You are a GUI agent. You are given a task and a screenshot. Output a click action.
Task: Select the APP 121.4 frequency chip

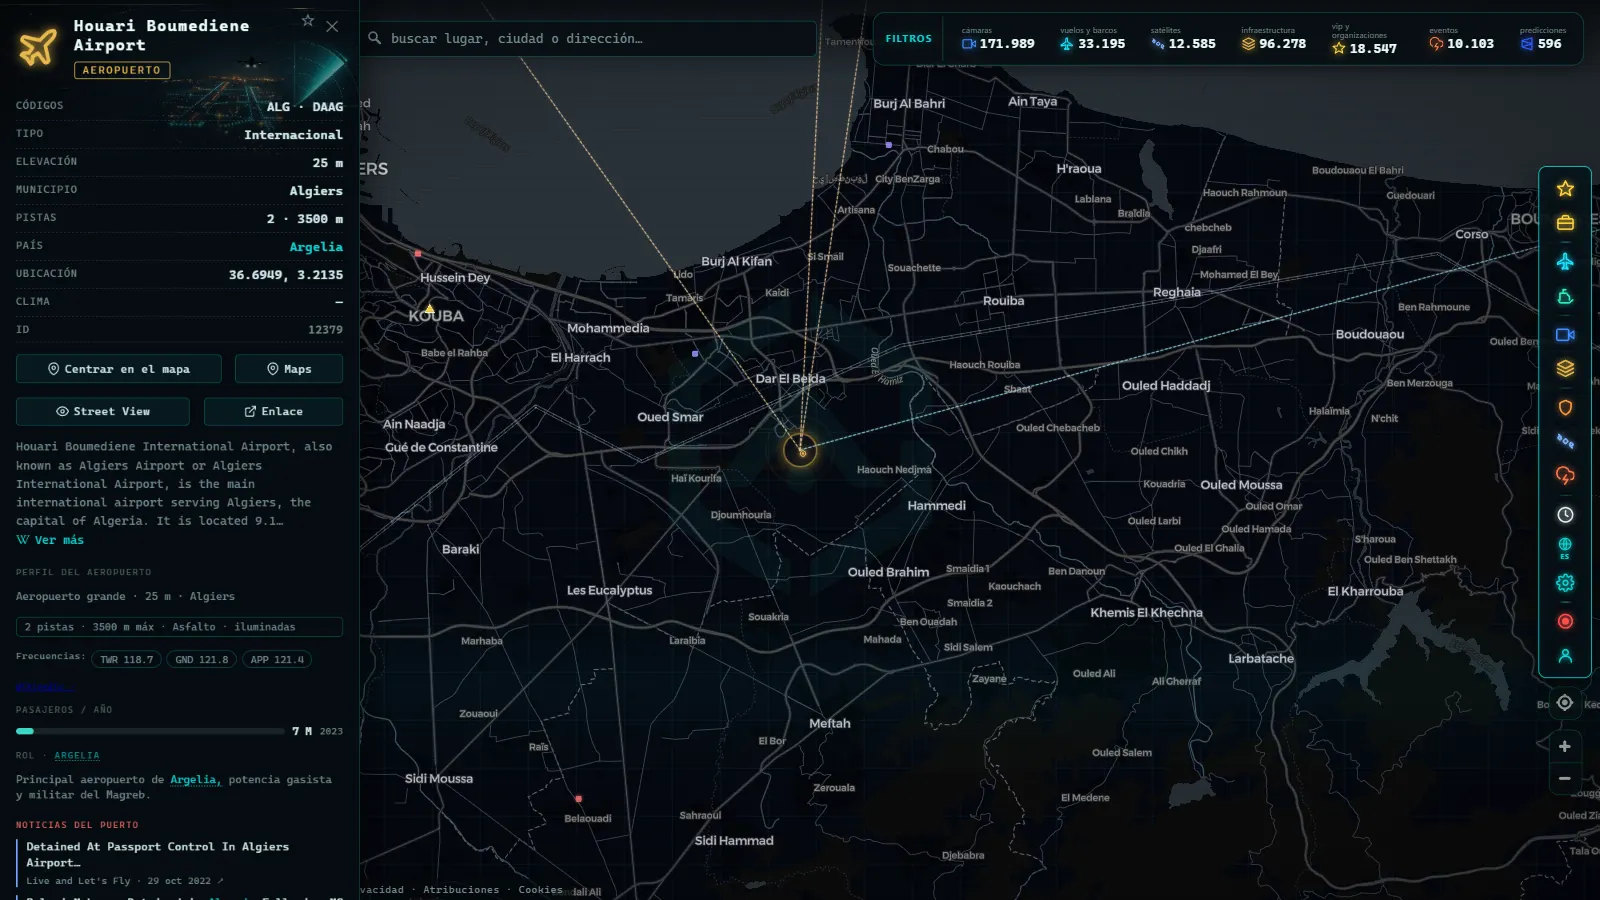coord(277,660)
